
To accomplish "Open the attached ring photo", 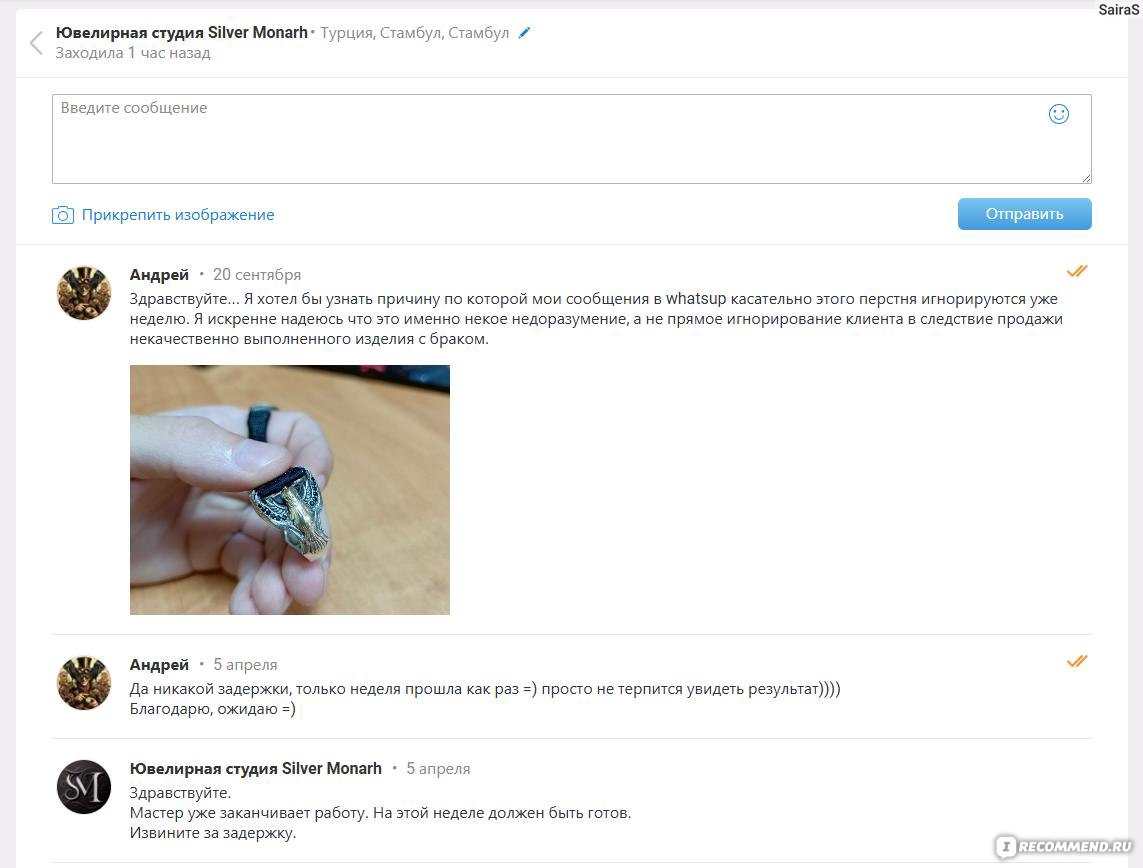I will coord(289,490).
